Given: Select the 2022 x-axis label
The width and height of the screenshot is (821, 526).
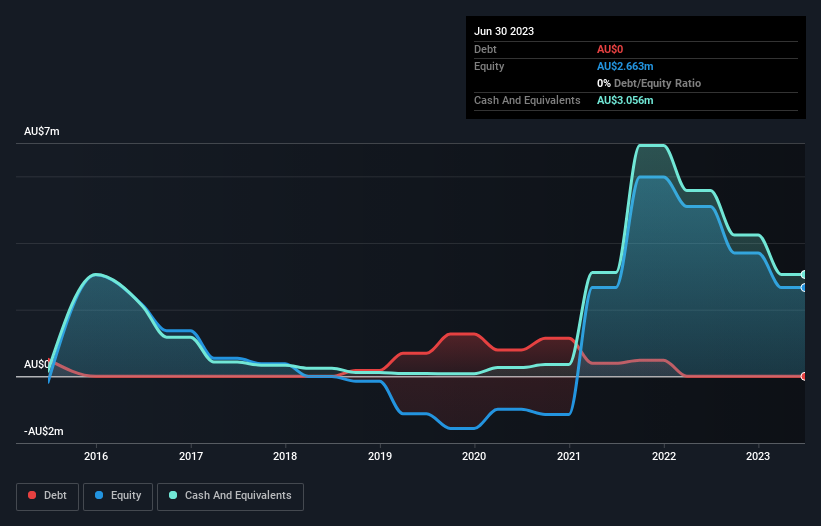Looking at the screenshot, I should [x=664, y=456].
